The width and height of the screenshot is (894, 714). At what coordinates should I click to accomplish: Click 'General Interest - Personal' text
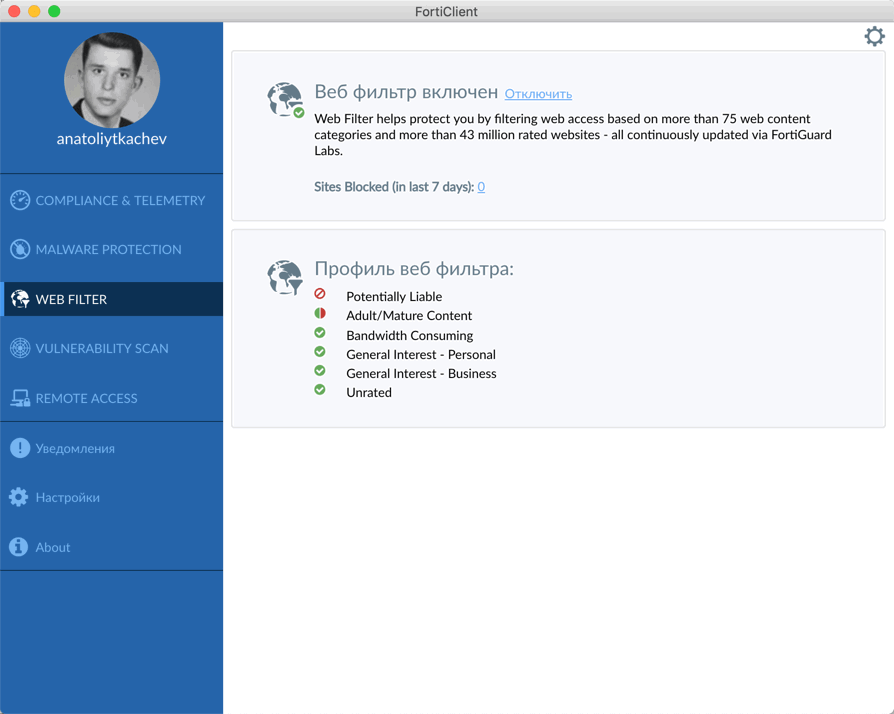(x=421, y=354)
